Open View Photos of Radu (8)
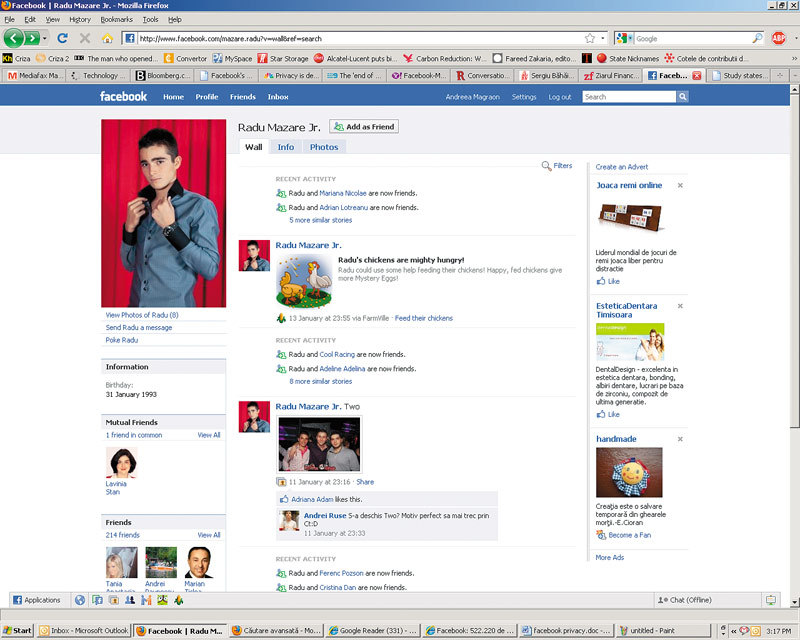The height and width of the screenshot is (640, 800). pyautogui.click(x=142, y=315)
